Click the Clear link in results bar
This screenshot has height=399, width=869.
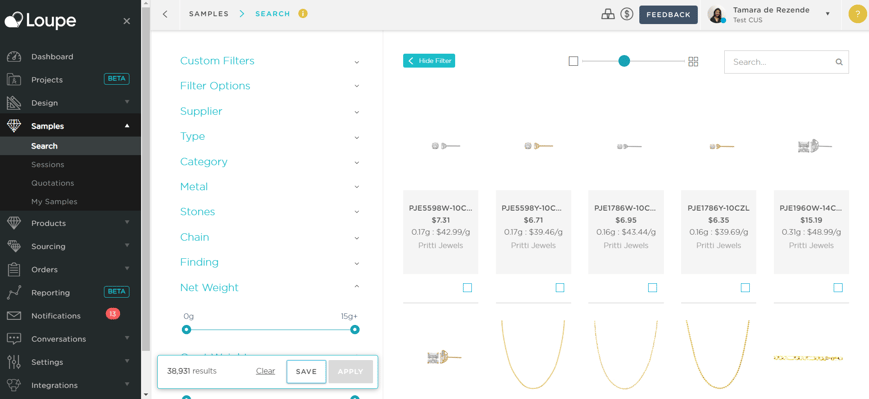pyautogui.click(x=265, y=371)
